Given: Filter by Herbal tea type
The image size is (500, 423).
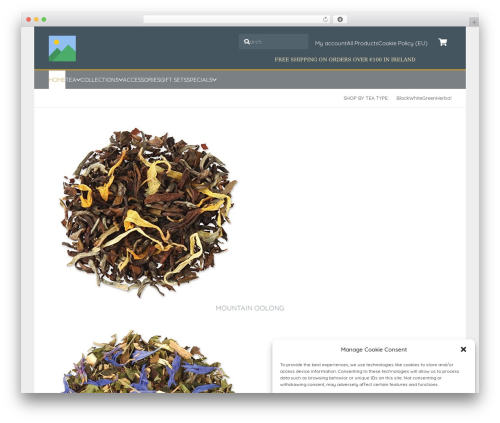Looking at the screenshot, I should point(444,98).
